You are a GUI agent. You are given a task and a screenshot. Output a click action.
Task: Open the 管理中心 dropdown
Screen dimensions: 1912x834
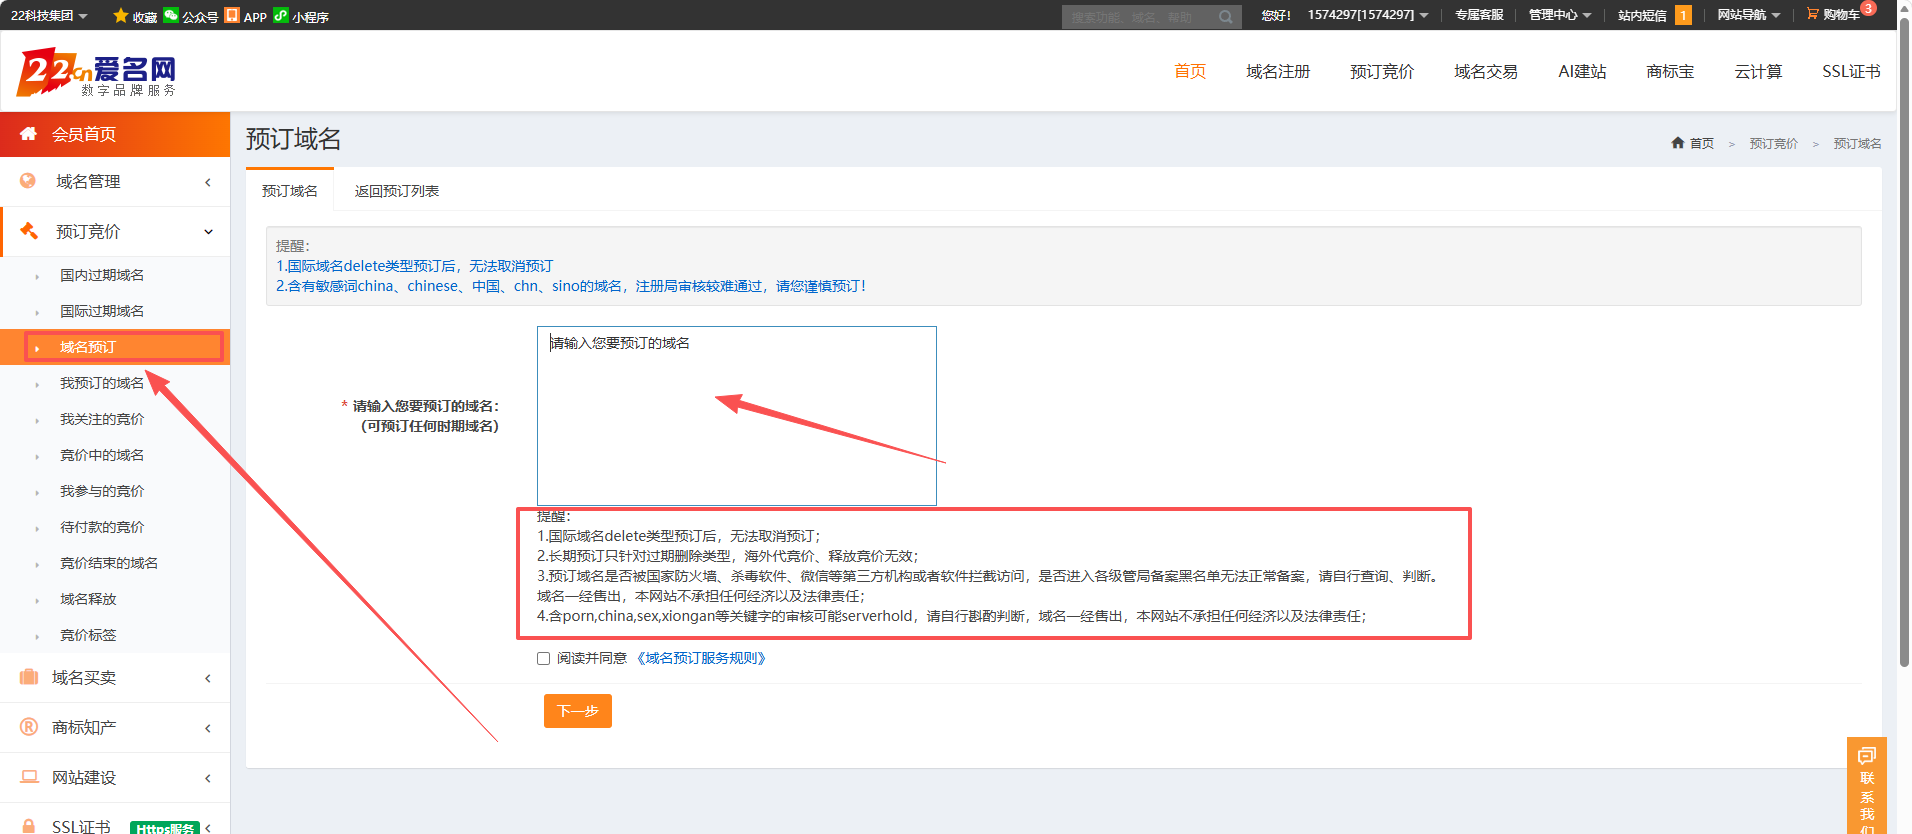click(1559, 15)
